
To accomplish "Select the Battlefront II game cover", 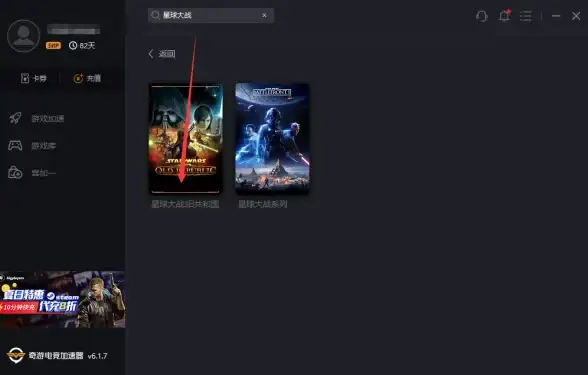I will tap(272, 138).
